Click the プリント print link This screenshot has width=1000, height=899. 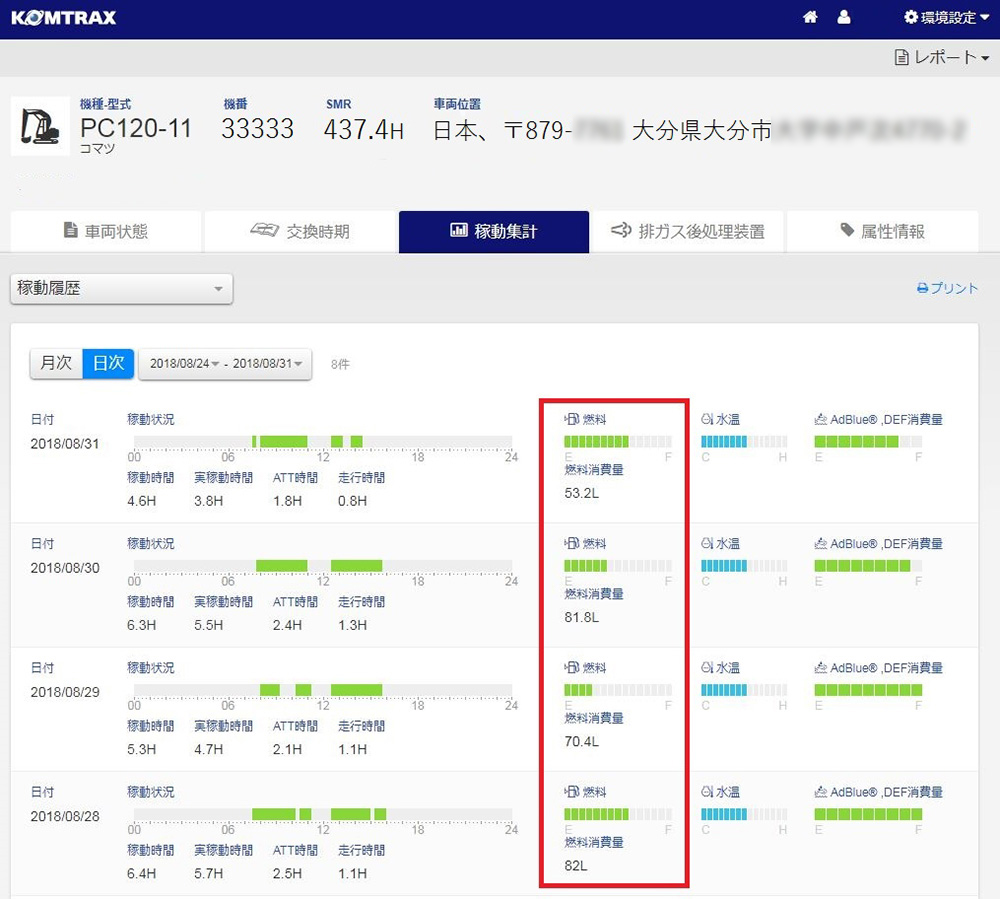coord(947,289)
